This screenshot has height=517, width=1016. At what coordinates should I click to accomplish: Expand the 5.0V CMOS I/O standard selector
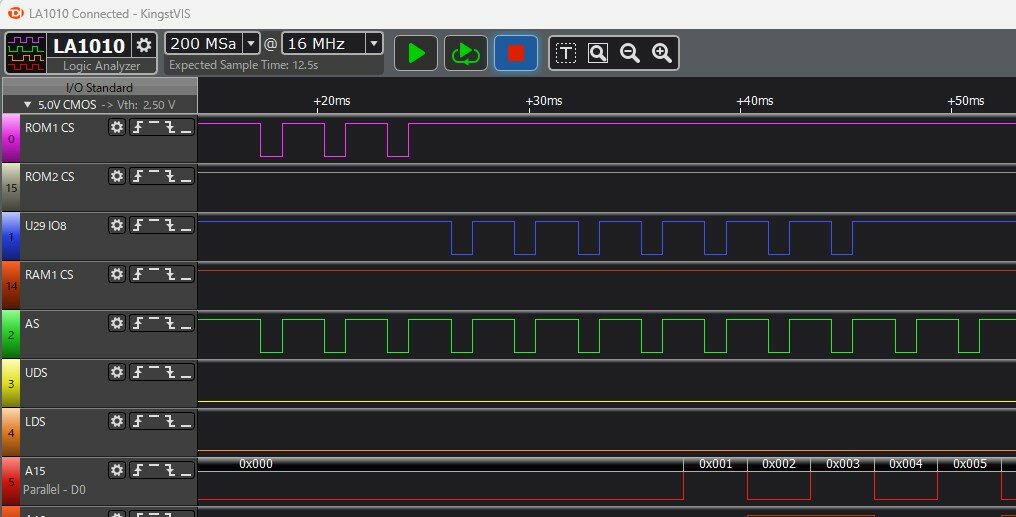click(x=28, y=104)
